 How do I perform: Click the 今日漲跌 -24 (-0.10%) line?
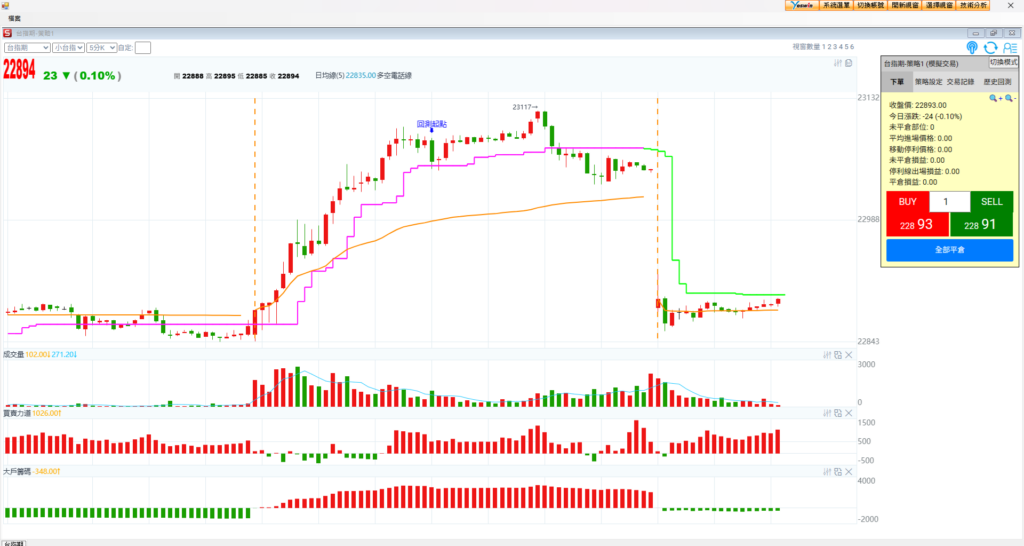[x=925, y=116]
